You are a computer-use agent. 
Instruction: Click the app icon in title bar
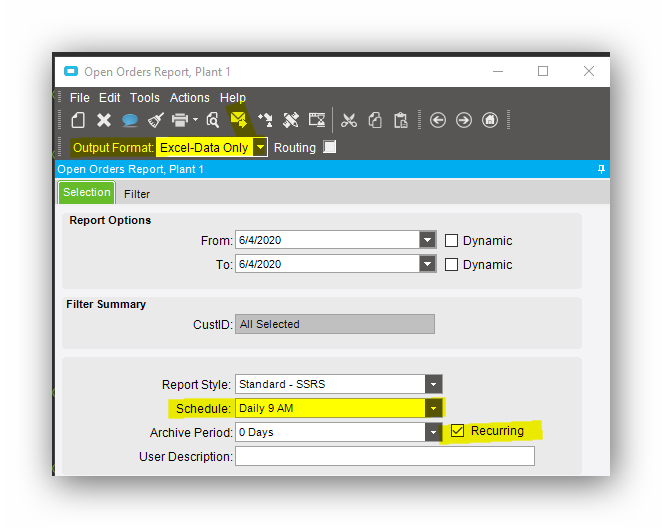pyautogui.click(x=71, y=71)
